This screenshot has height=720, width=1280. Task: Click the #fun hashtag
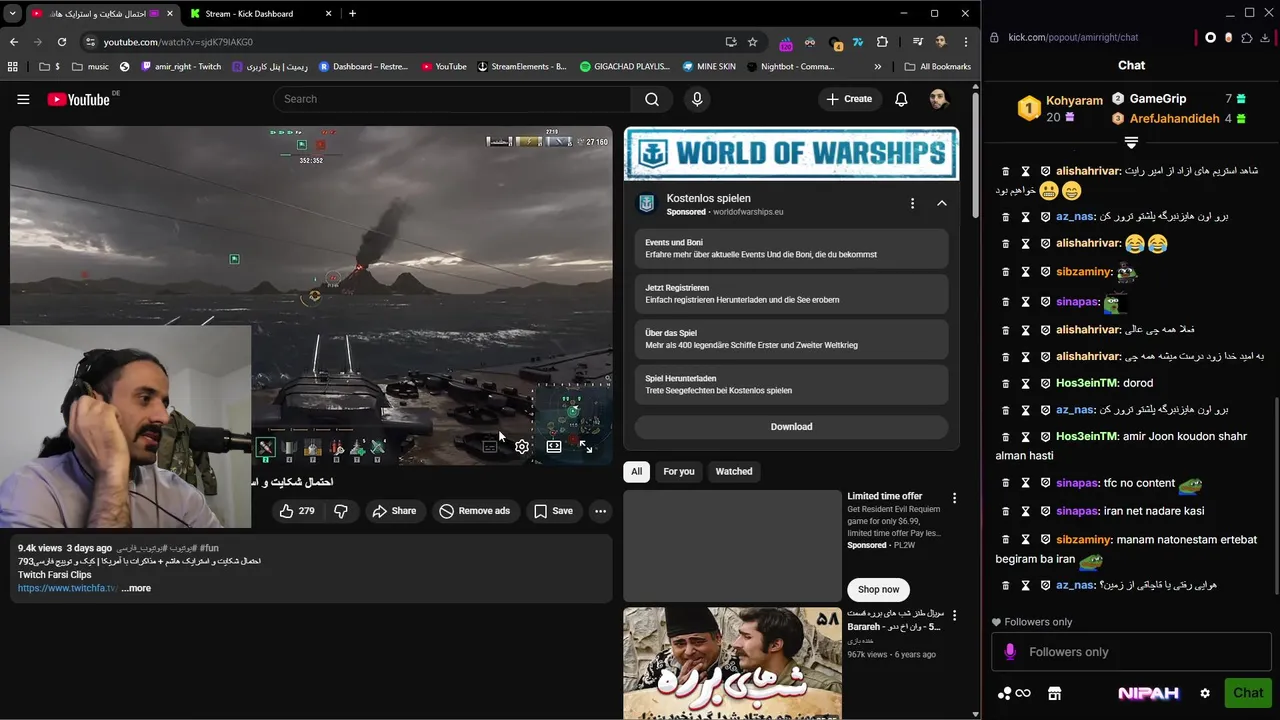click(x=209, y=549)
